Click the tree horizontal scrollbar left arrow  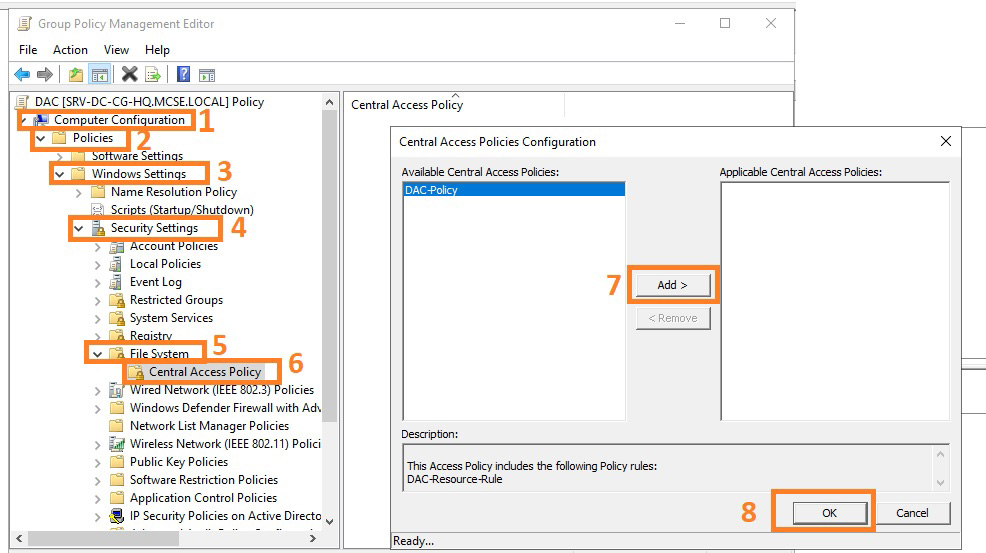click(x=19, y=539)
